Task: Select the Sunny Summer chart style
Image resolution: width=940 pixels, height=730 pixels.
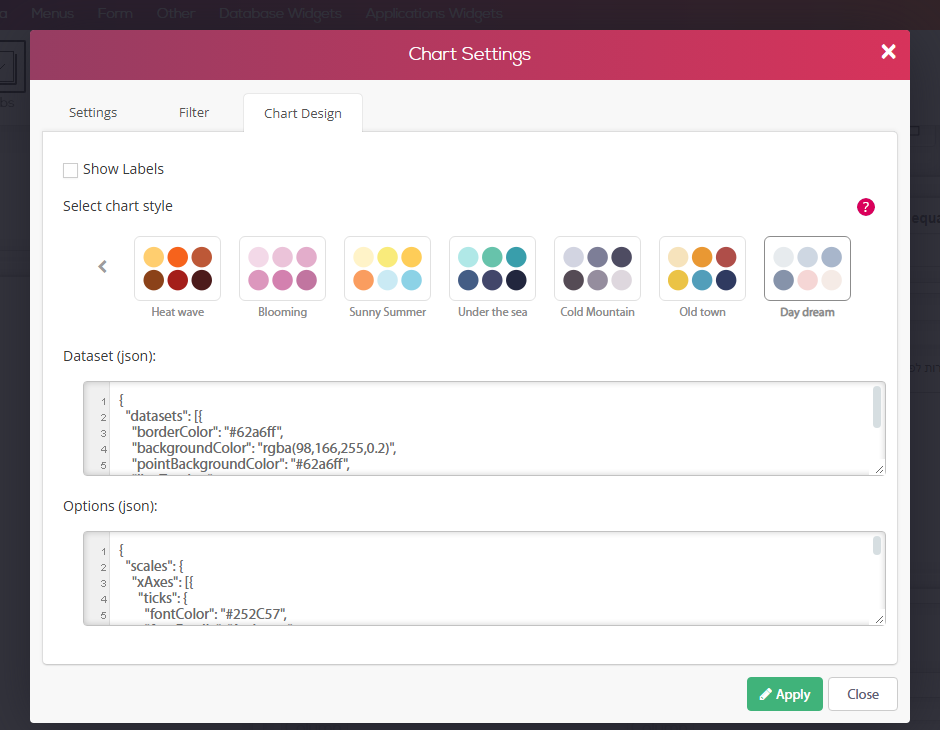Action: [x=387, y=269]
